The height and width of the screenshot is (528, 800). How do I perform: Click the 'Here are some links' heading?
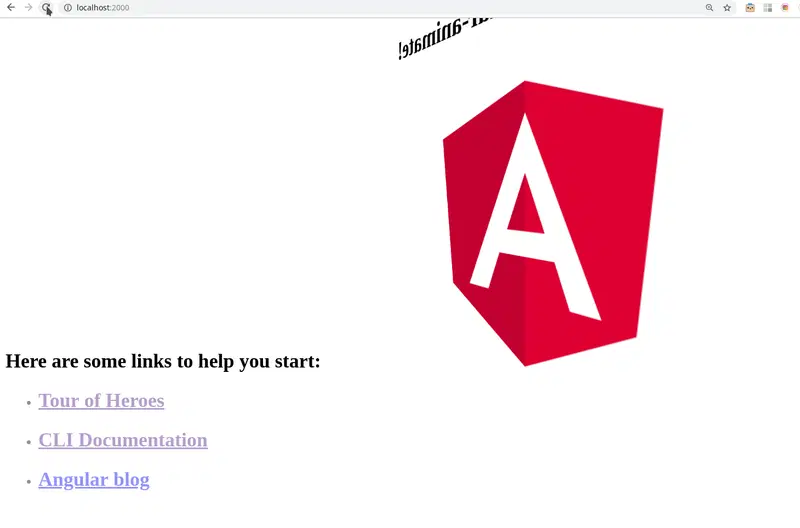point(163,361)
